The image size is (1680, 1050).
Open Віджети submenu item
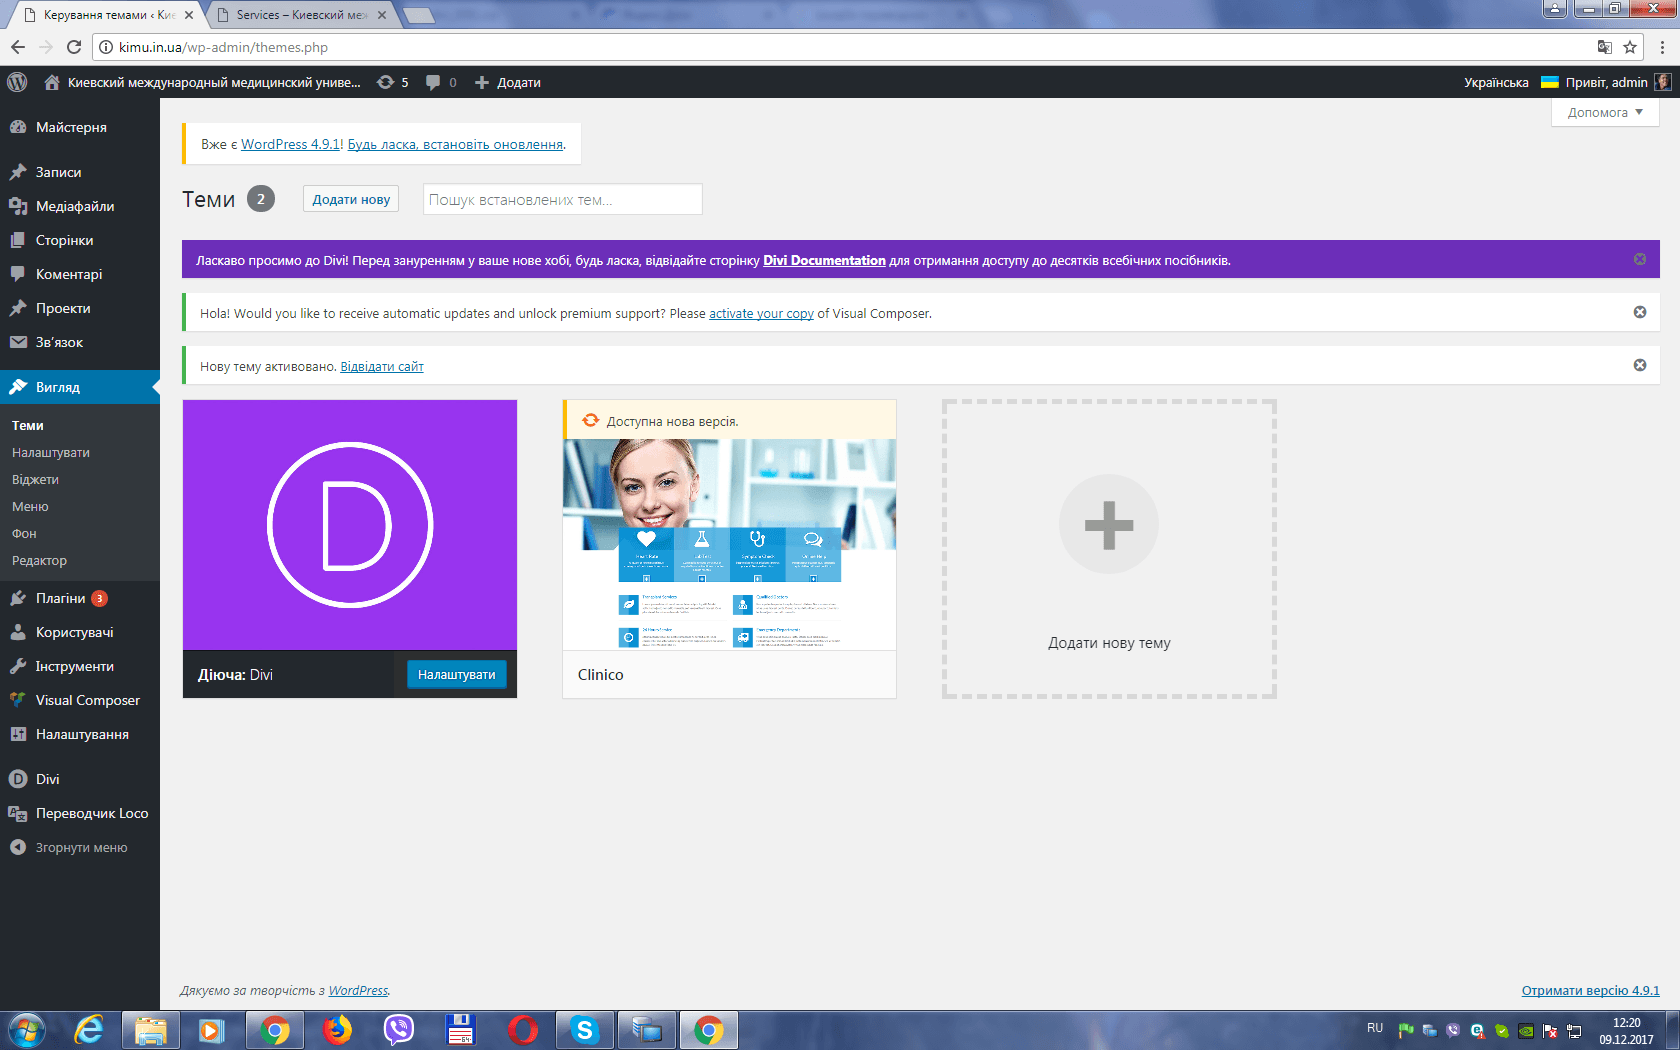point(35,479)
